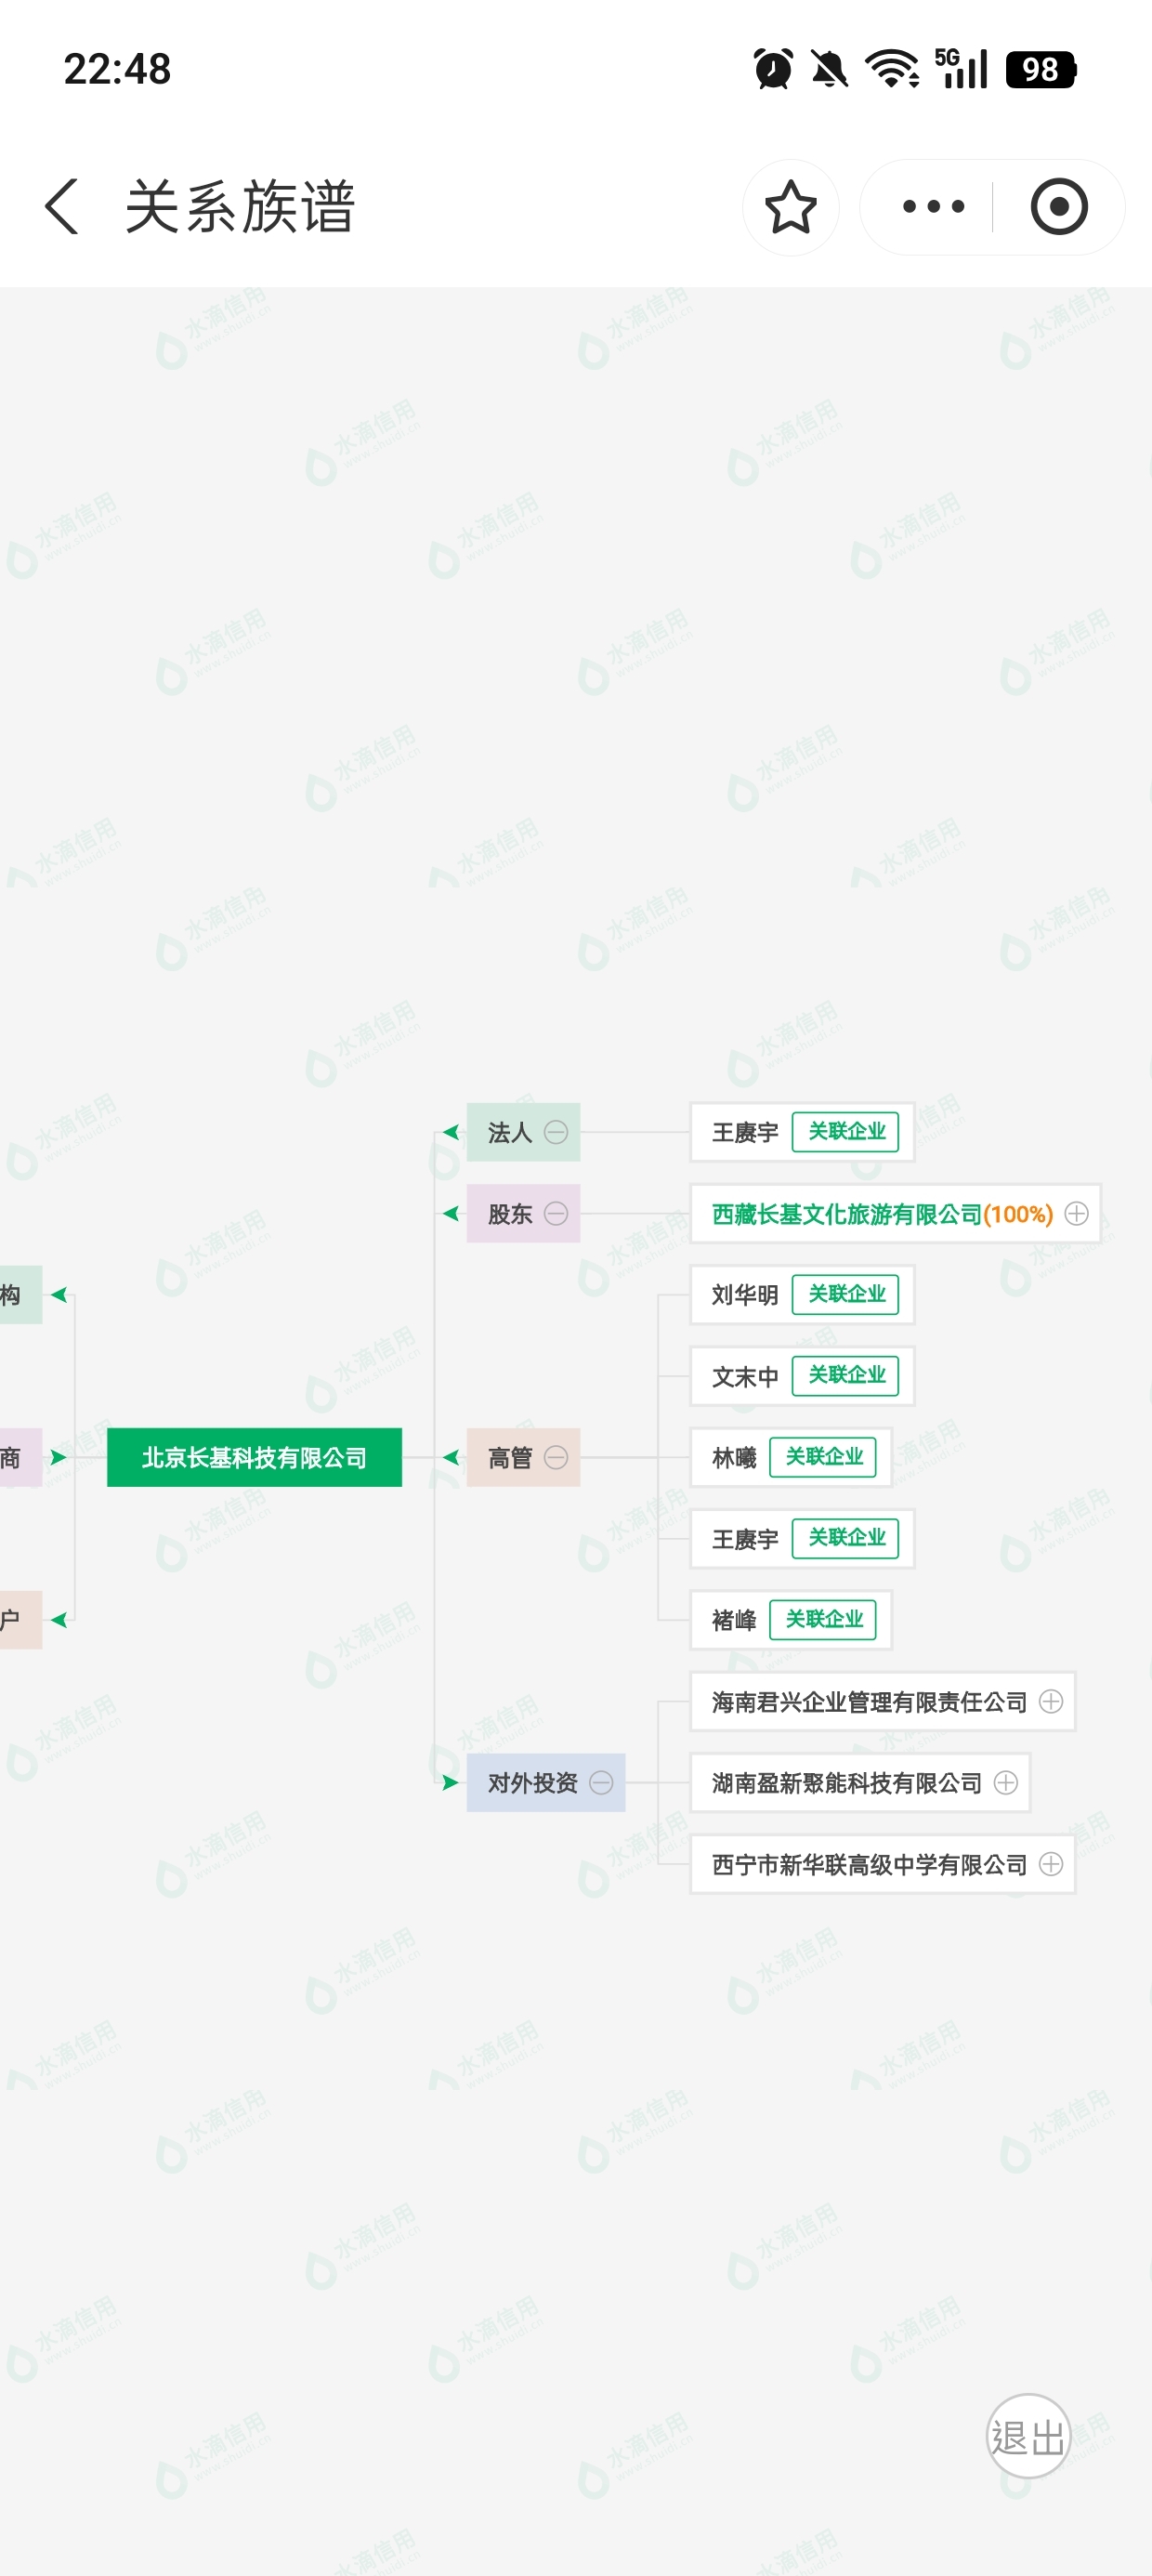Tap the mini program close circle icon
Screen dimensions: 1152x2576
(1058, 207)
